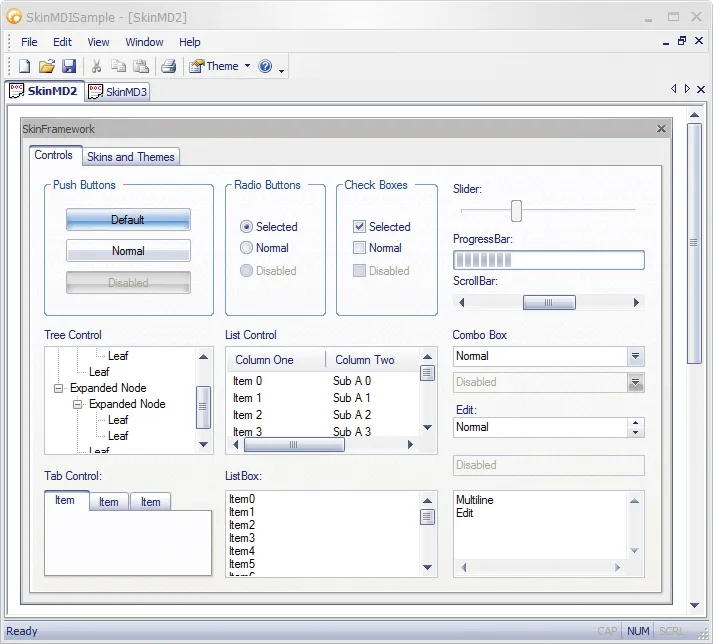Open the Window menu
713x644 pixels.
coord(144,42)
